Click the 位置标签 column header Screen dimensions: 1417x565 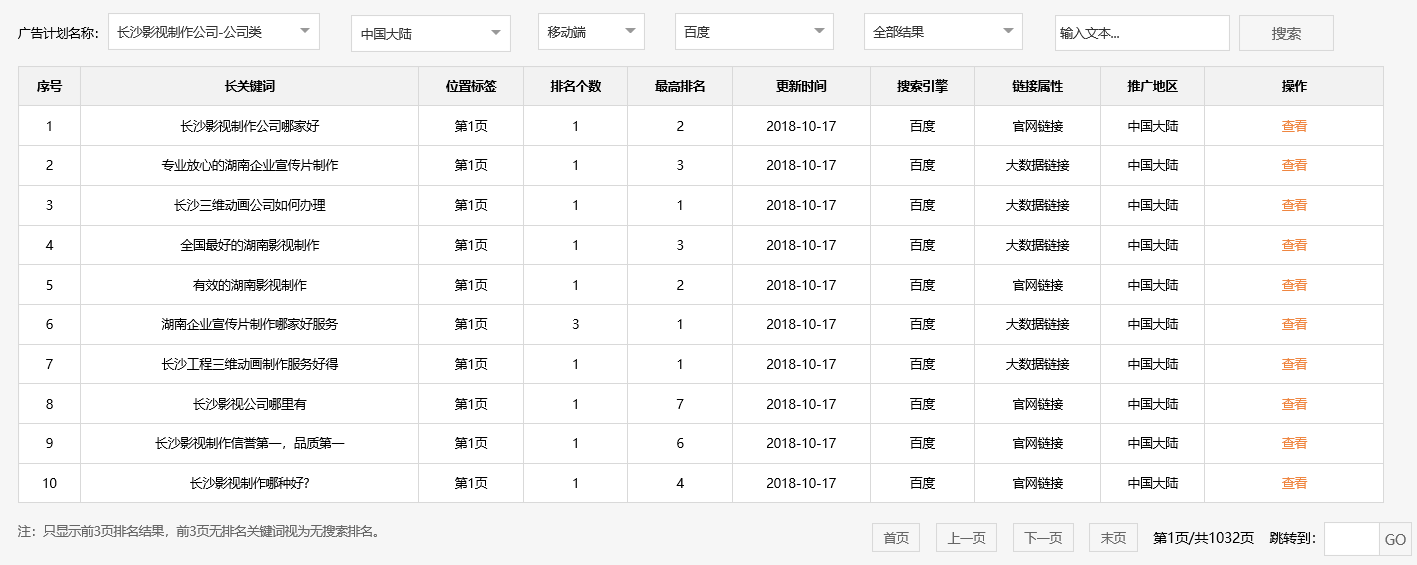pos(471,86)
